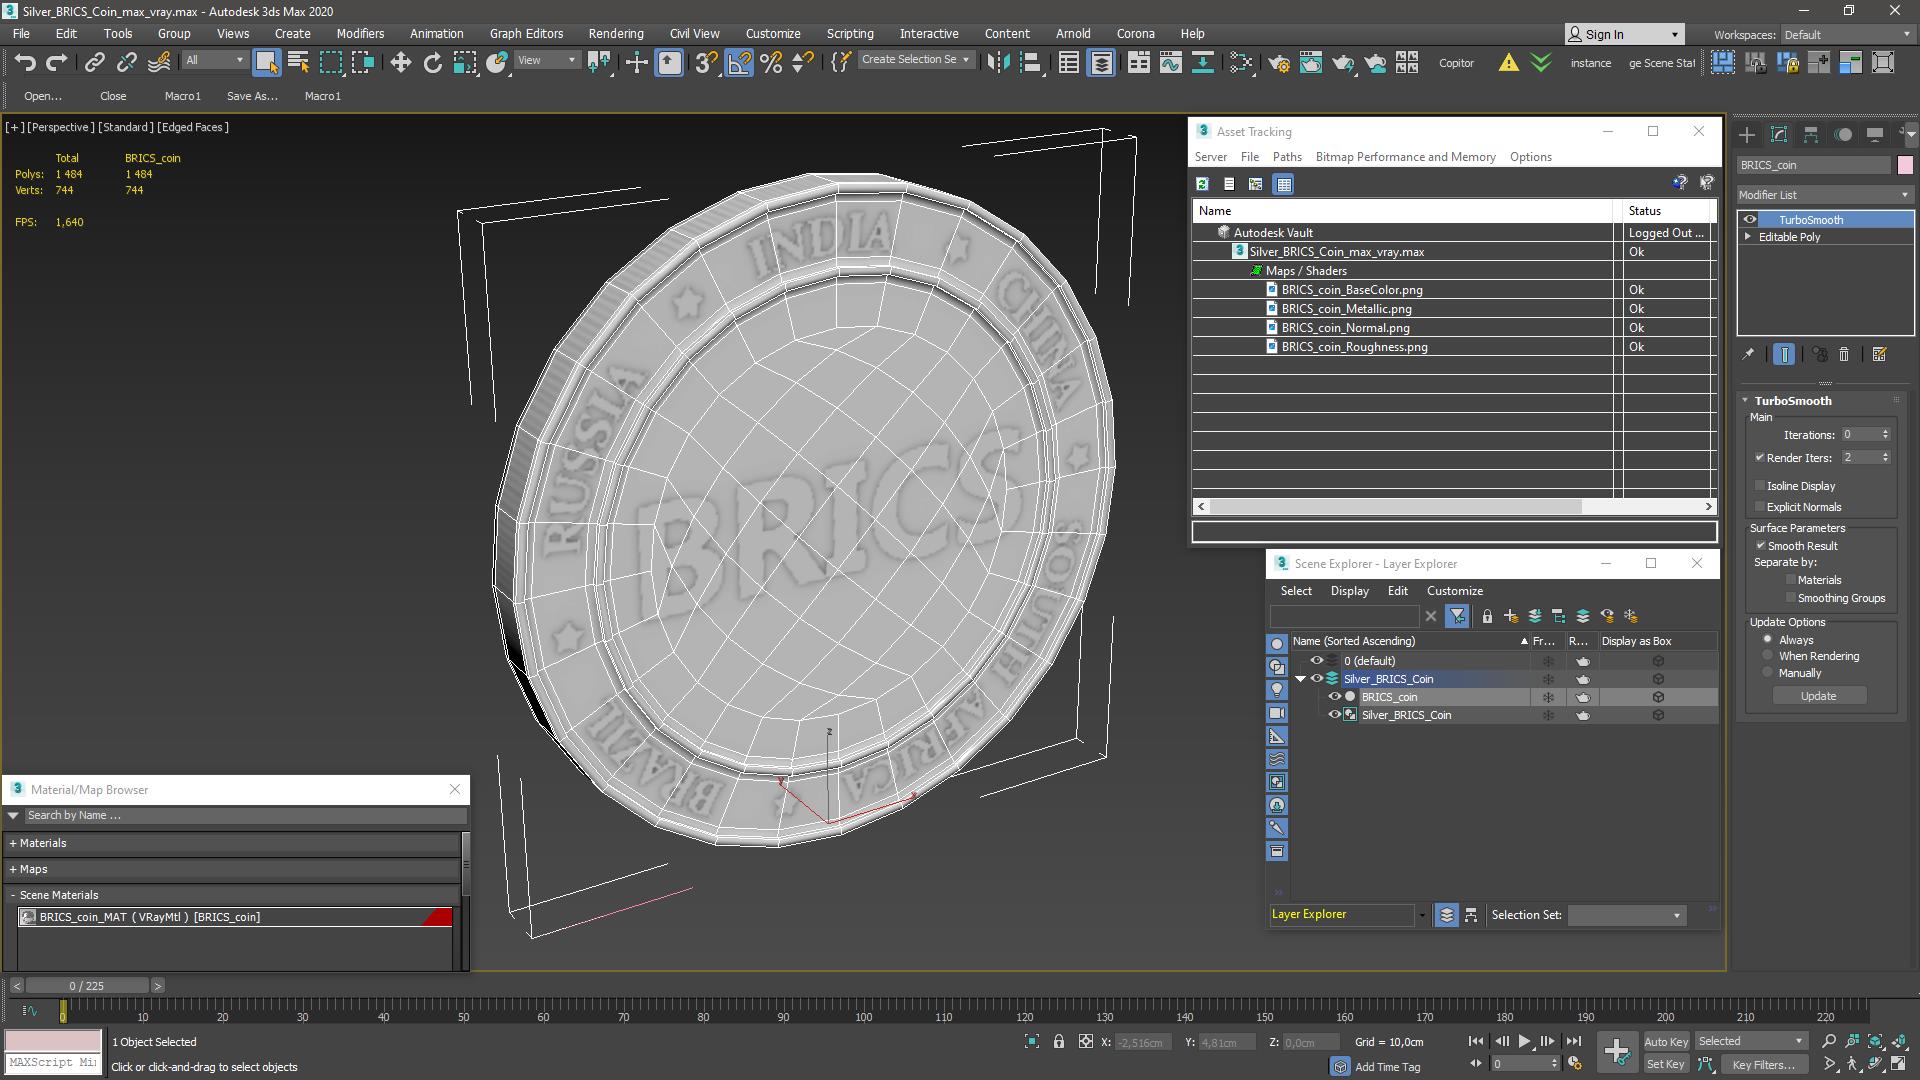
Task: Select the Always update option
Action: (x=1768, y=639)
